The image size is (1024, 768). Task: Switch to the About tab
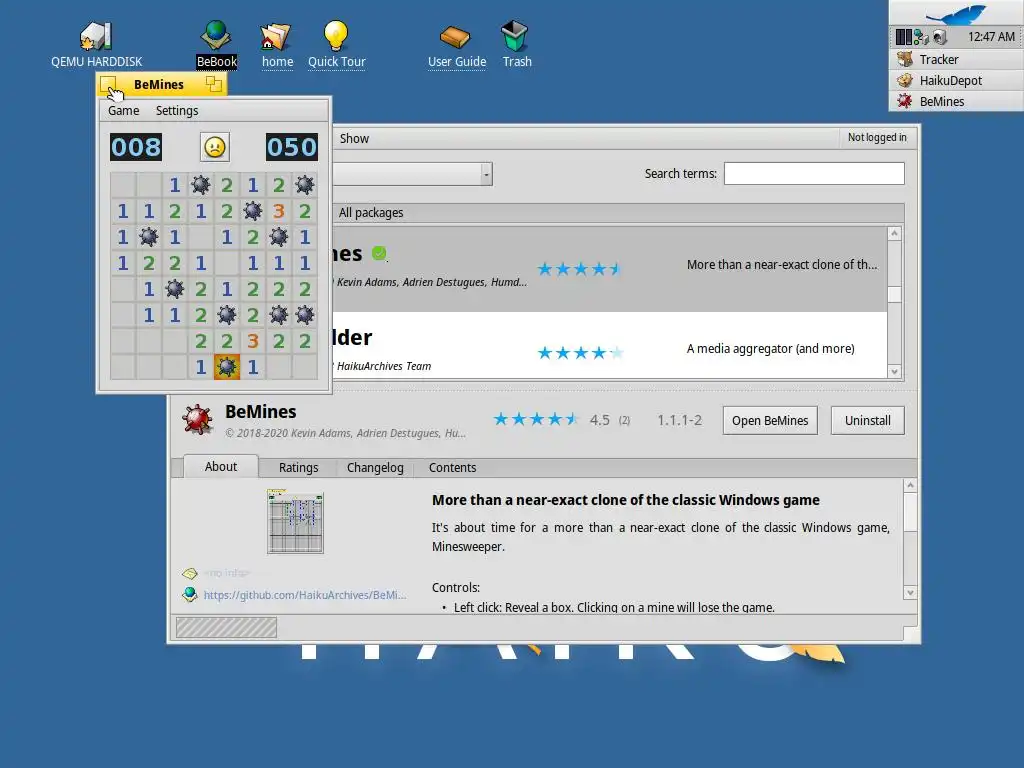(221, 466)
